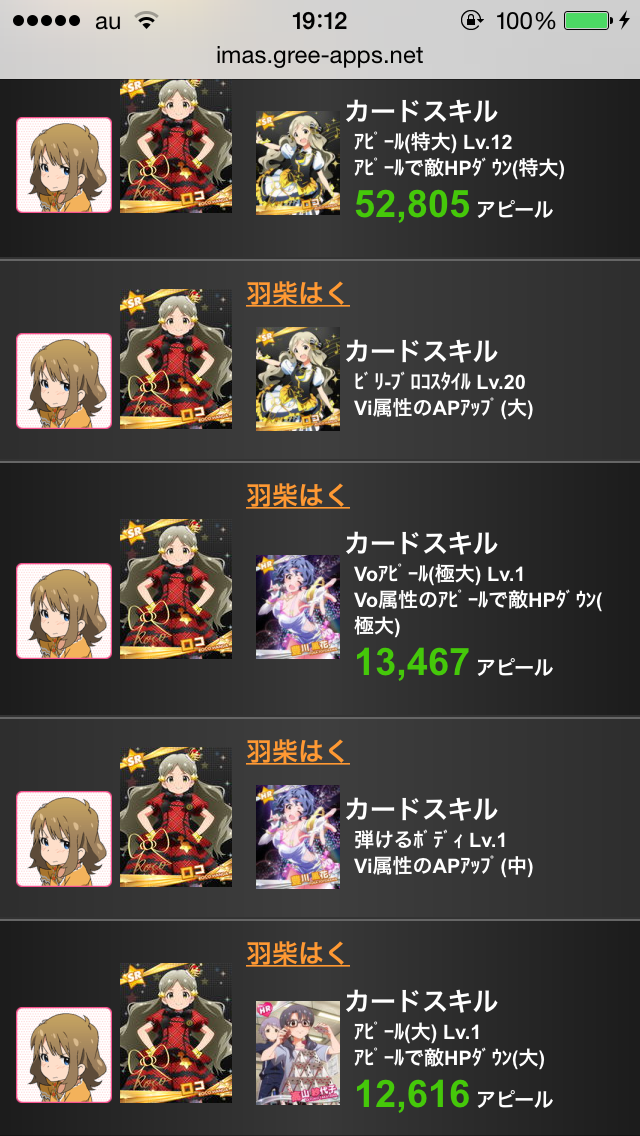The image size is (640, 1136).
Task: Tap the avatar icon in the ビリーブロコスタイル row
Action: click(x=64, y=381)
